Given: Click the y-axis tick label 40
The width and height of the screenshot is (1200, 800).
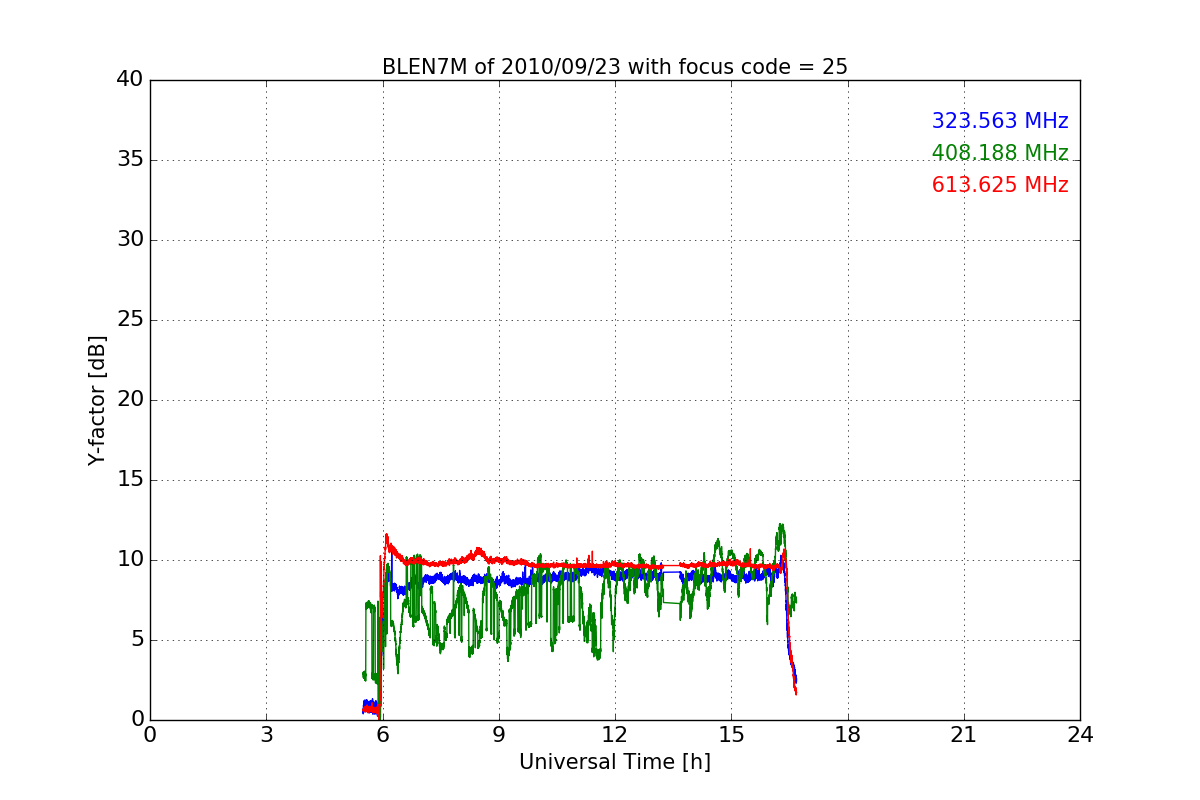Looking at the screenshot, I should click(129, 80).
